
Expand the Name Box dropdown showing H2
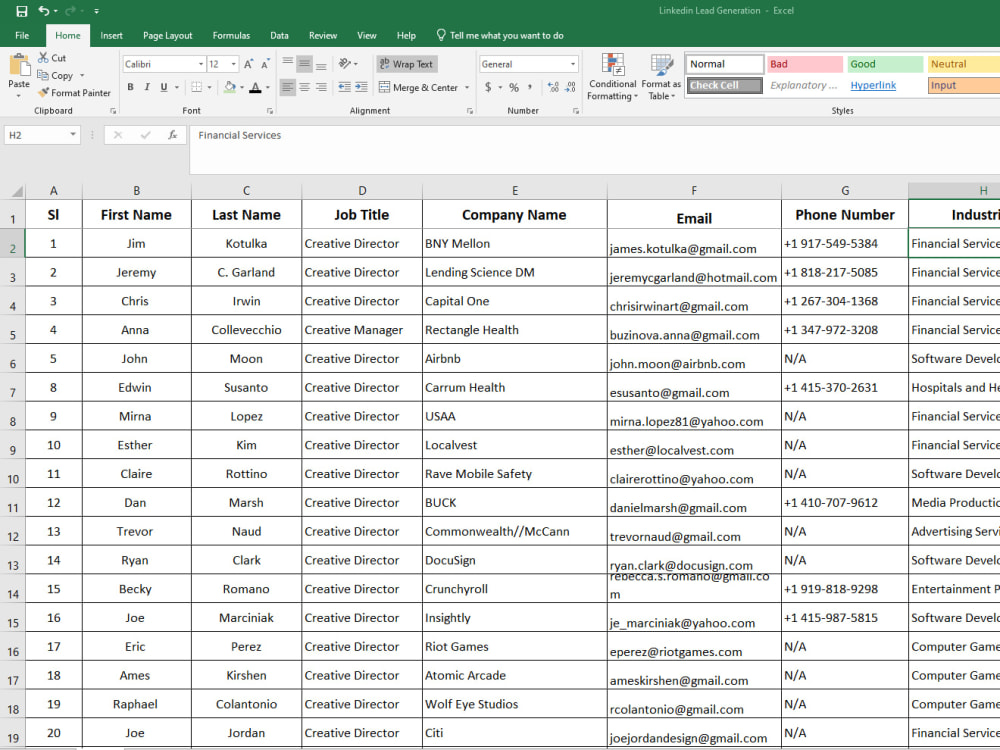[x=73, y=135]
